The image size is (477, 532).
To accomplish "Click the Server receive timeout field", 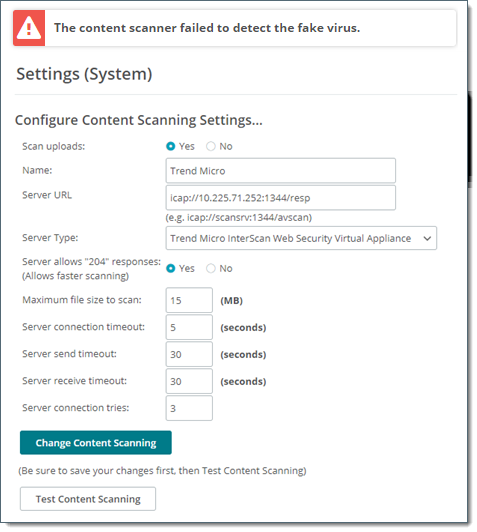I will coord(189,381).
